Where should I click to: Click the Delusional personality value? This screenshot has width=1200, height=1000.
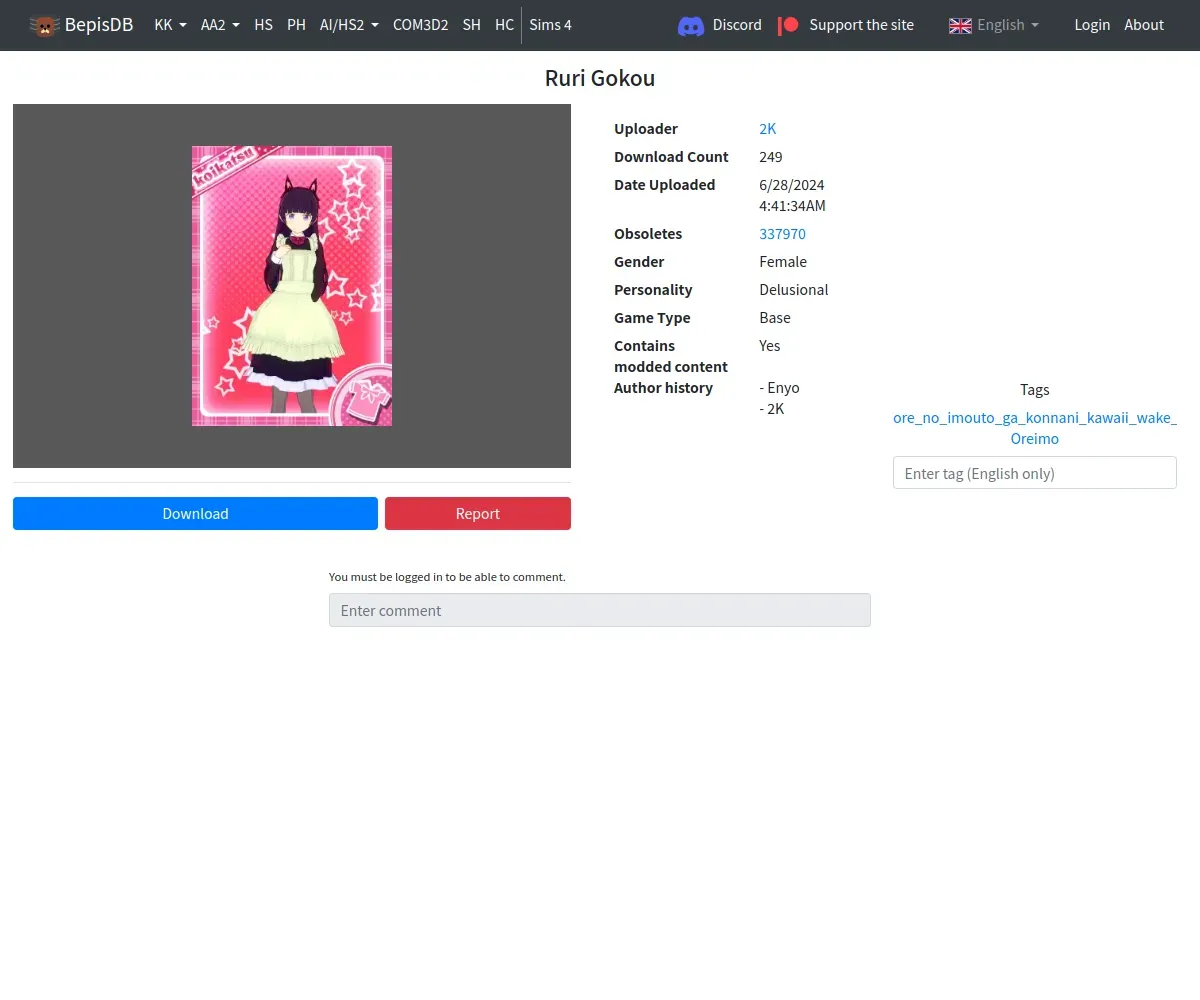coord(794,290)
